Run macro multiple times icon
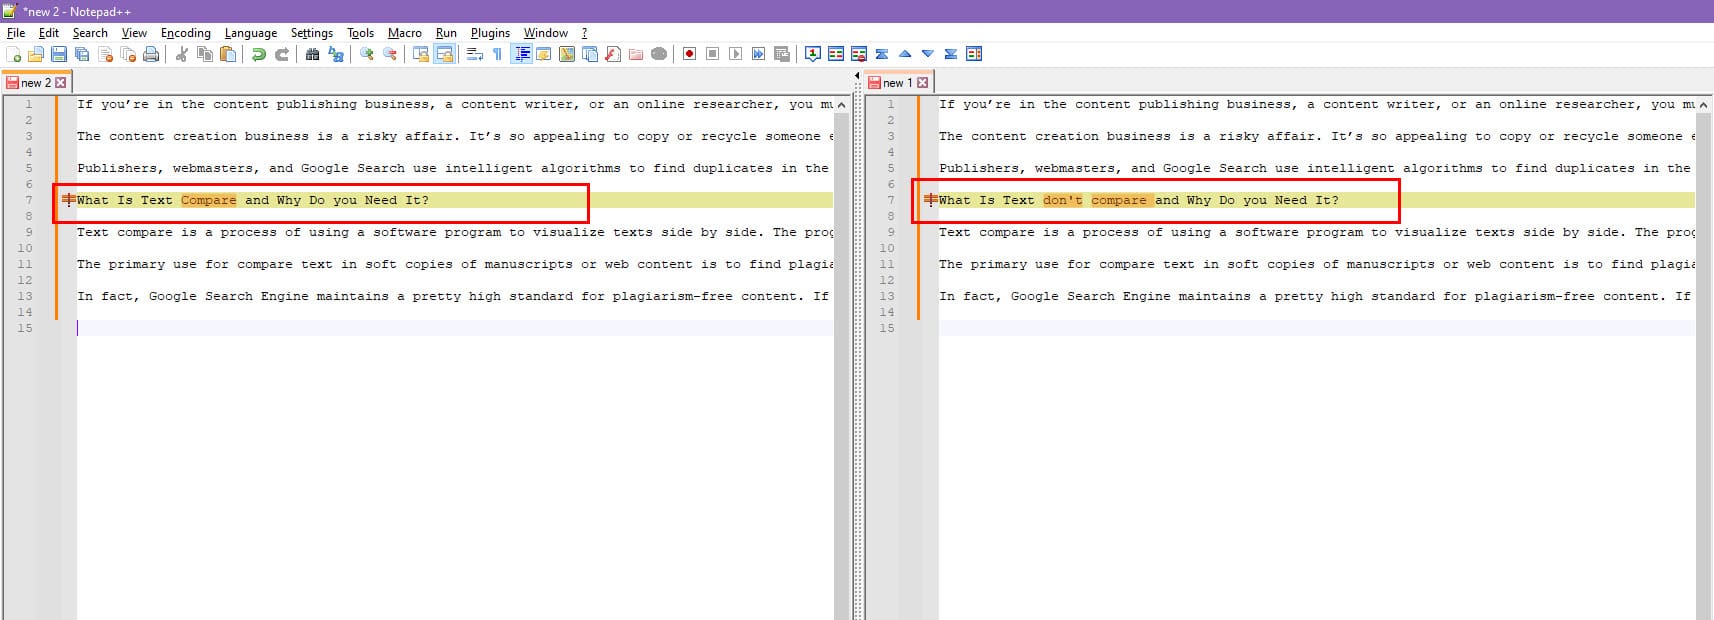The width and height of the screenshot is (1714, 620). coord(758,54)
